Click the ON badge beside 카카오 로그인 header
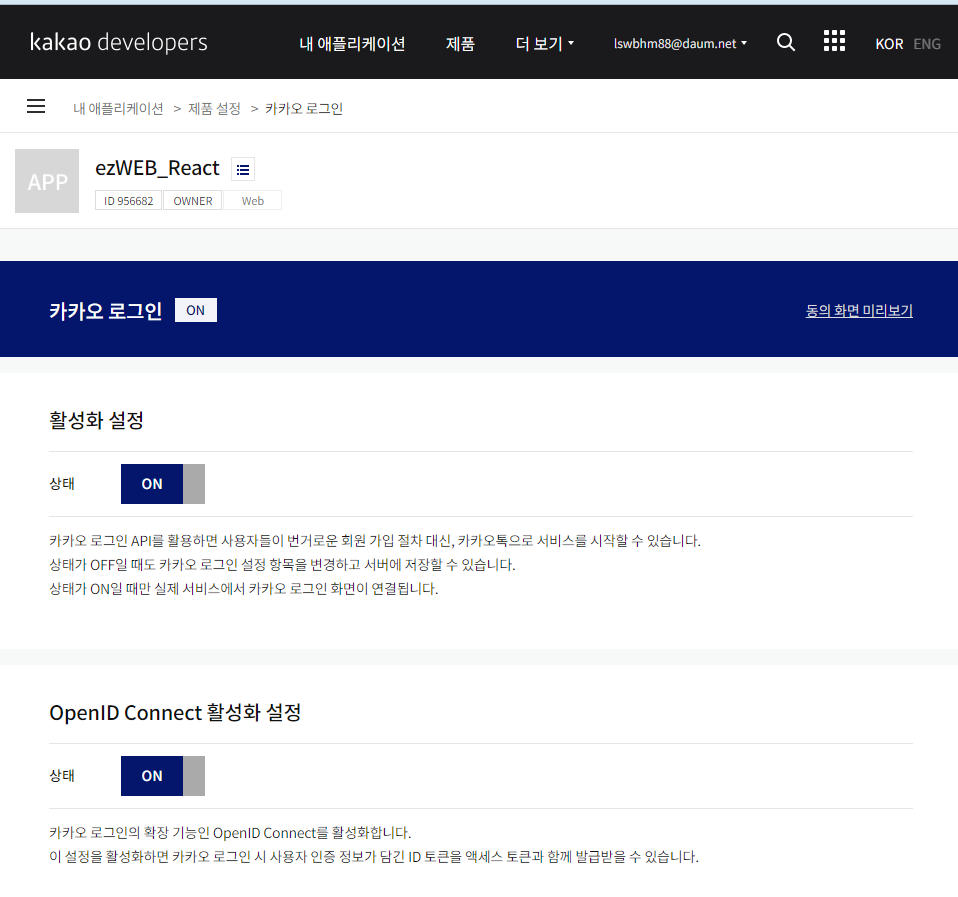Viewport: 958px width, 897px height. (196, 310)
